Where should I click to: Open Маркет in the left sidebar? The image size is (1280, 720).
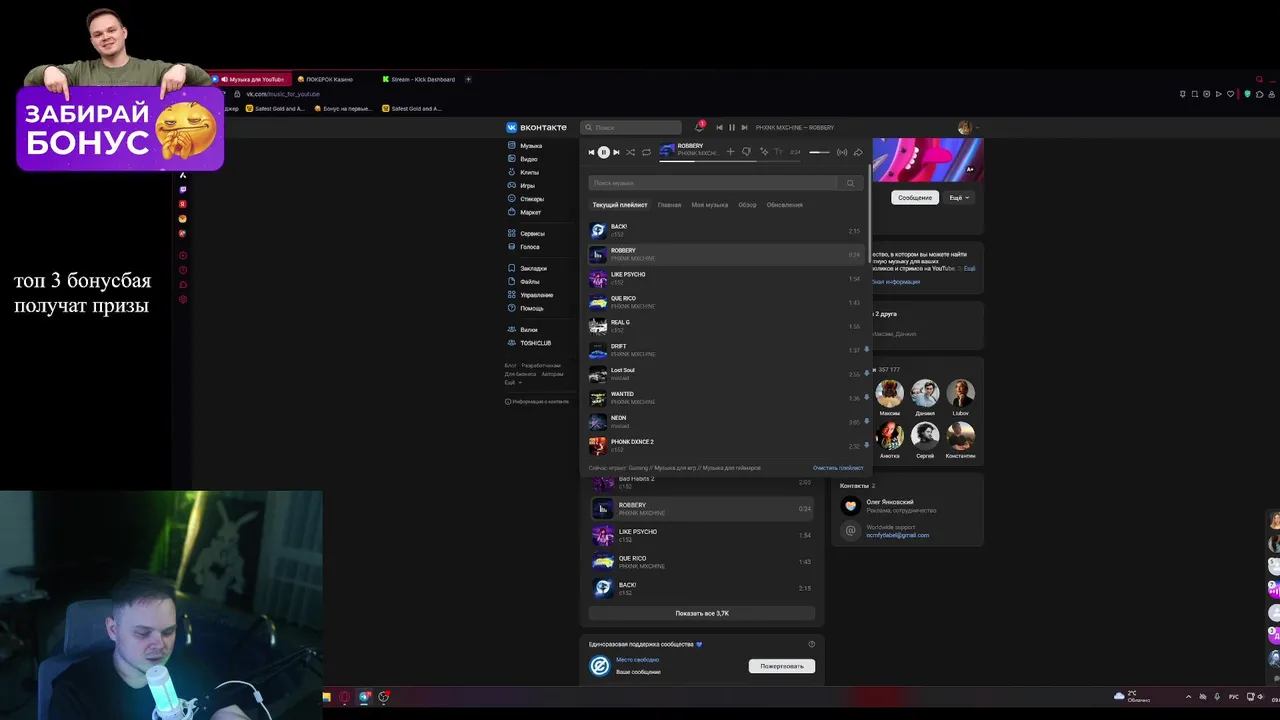point(525,212)
